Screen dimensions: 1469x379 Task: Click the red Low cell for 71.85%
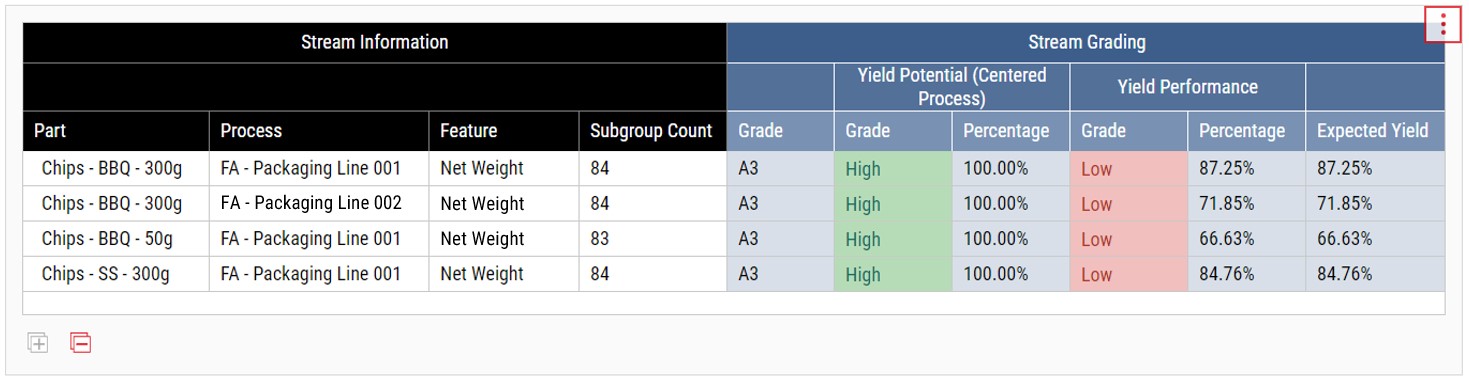tap(1129, 204)
